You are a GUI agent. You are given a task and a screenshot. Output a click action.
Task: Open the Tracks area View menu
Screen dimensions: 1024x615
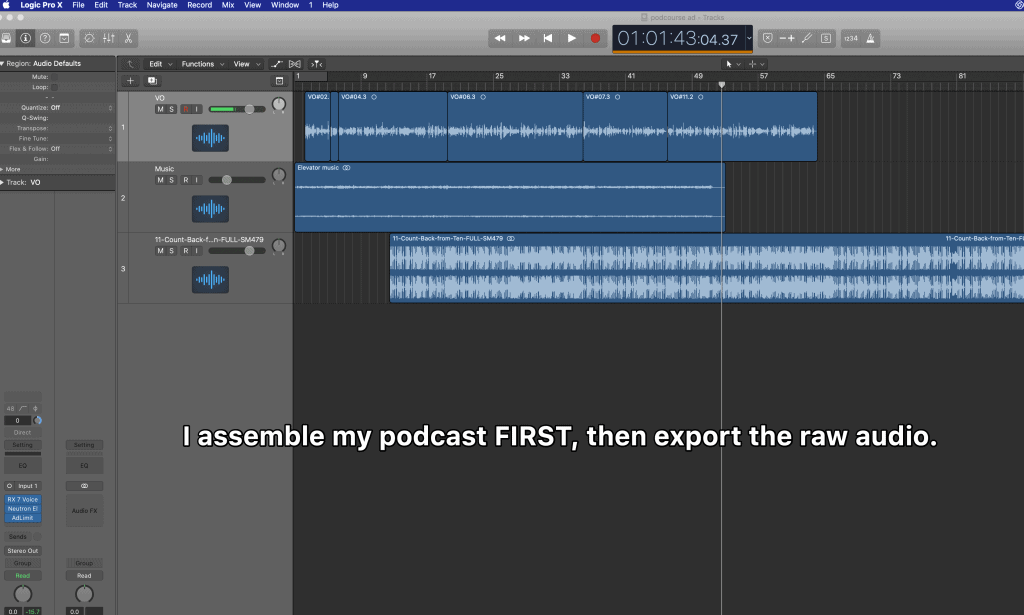[247, 64]
